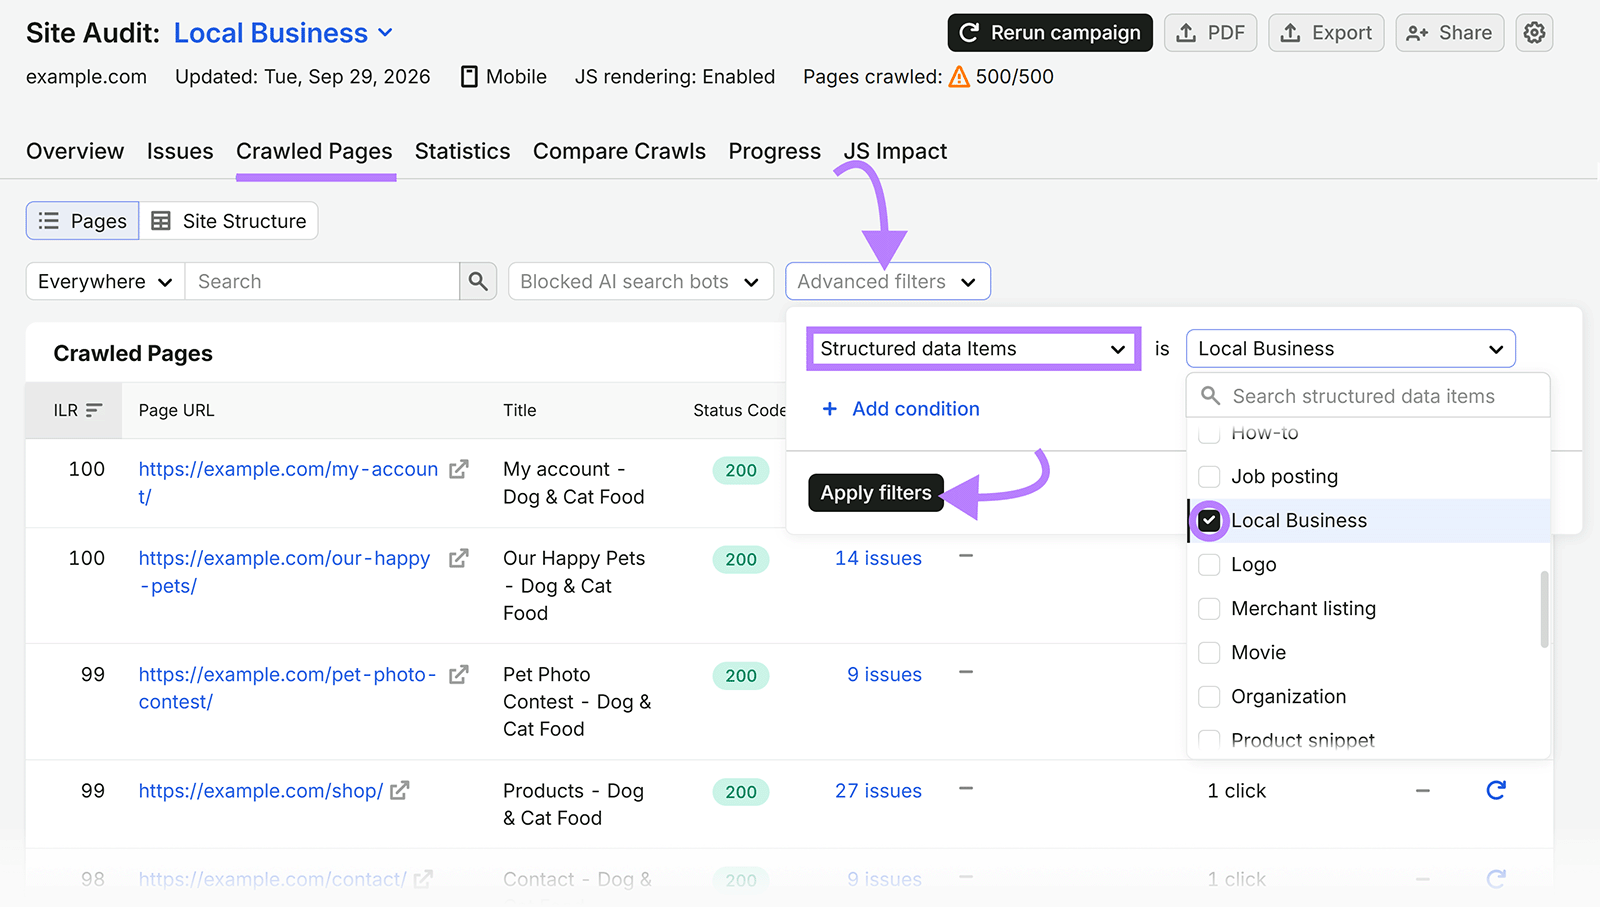Viewport: 1600px width, 907px height.
Task: Click the 200 status badge for my-account
Action: click(741, 470)
